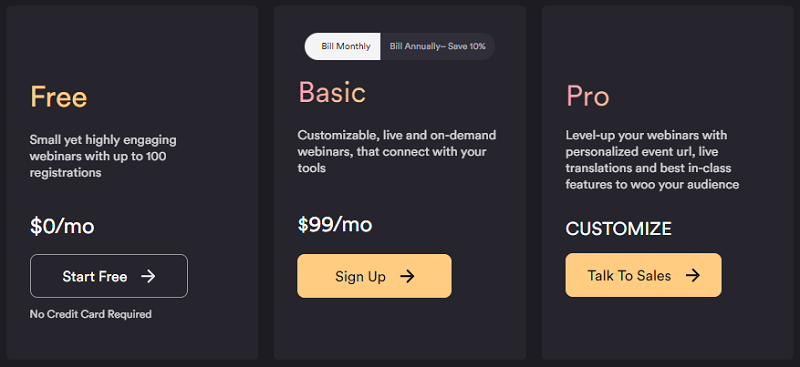This screenshot has width=800, height=367.
Task: Click the $0/mo price text
Action: 62,226
